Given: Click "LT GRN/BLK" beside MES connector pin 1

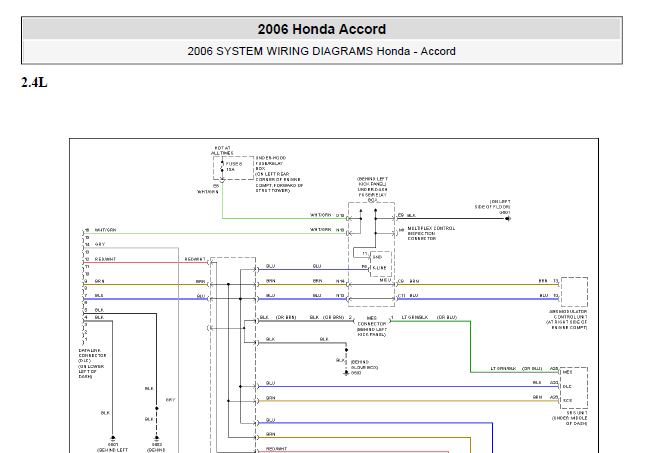Looking at the screenshot, I should (x=415, y=317).
